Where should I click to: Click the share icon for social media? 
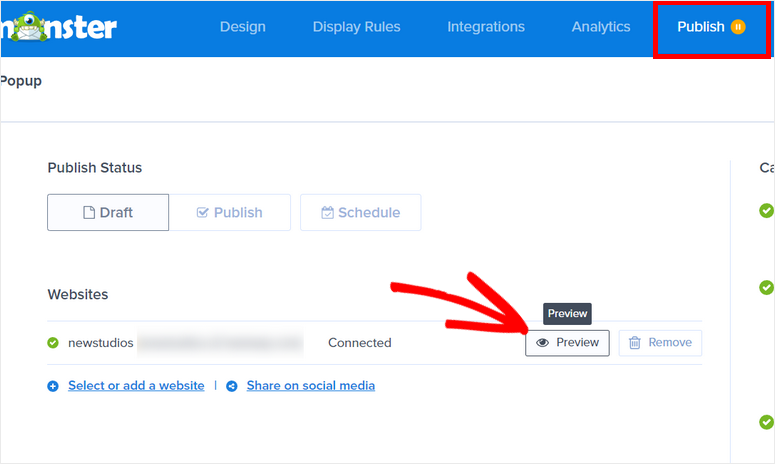232,386
